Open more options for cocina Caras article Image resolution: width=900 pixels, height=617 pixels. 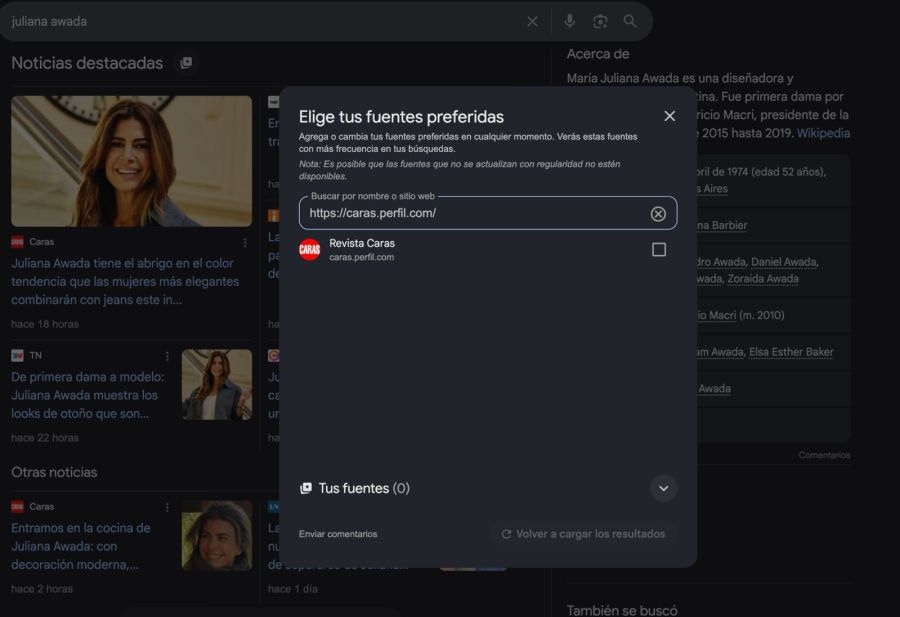tap(167, 507)
